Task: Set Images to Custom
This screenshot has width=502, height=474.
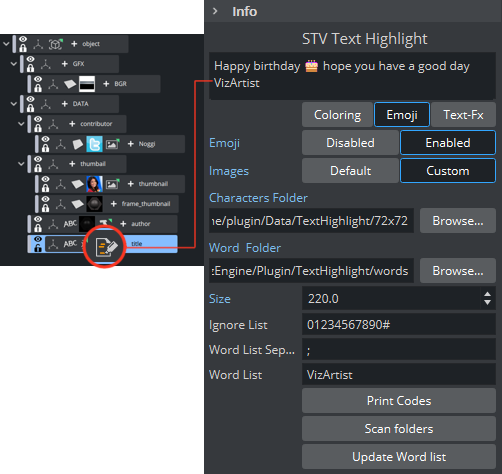Action: pyautogui.click(x=448, y=171)
